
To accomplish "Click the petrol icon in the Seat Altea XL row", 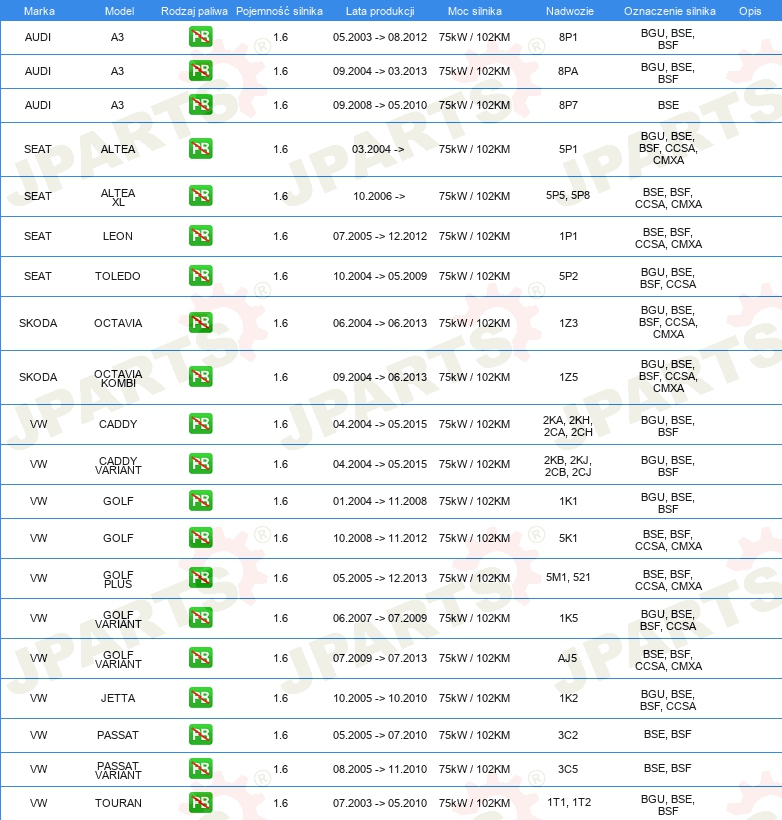I will coord(200,196).
